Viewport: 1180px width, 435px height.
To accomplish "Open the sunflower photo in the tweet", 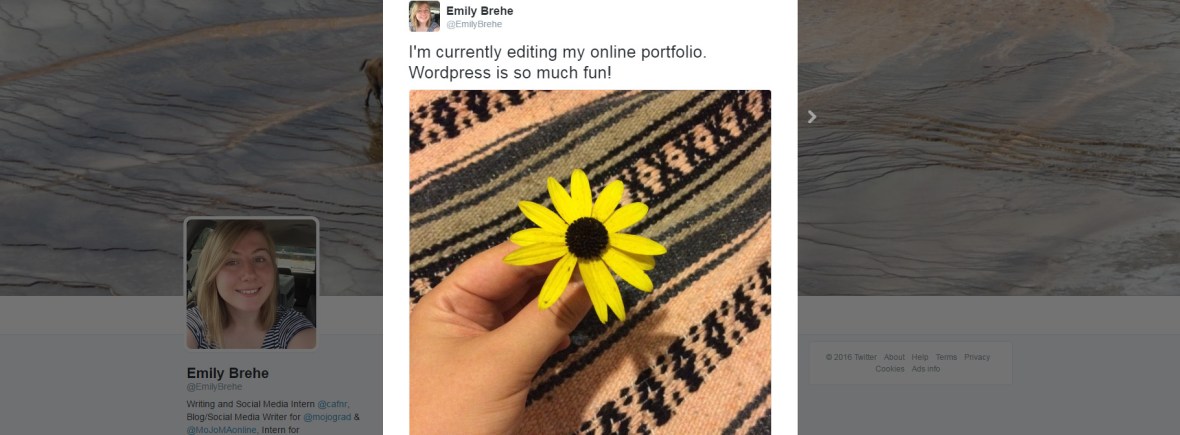I will coord(590,262).
